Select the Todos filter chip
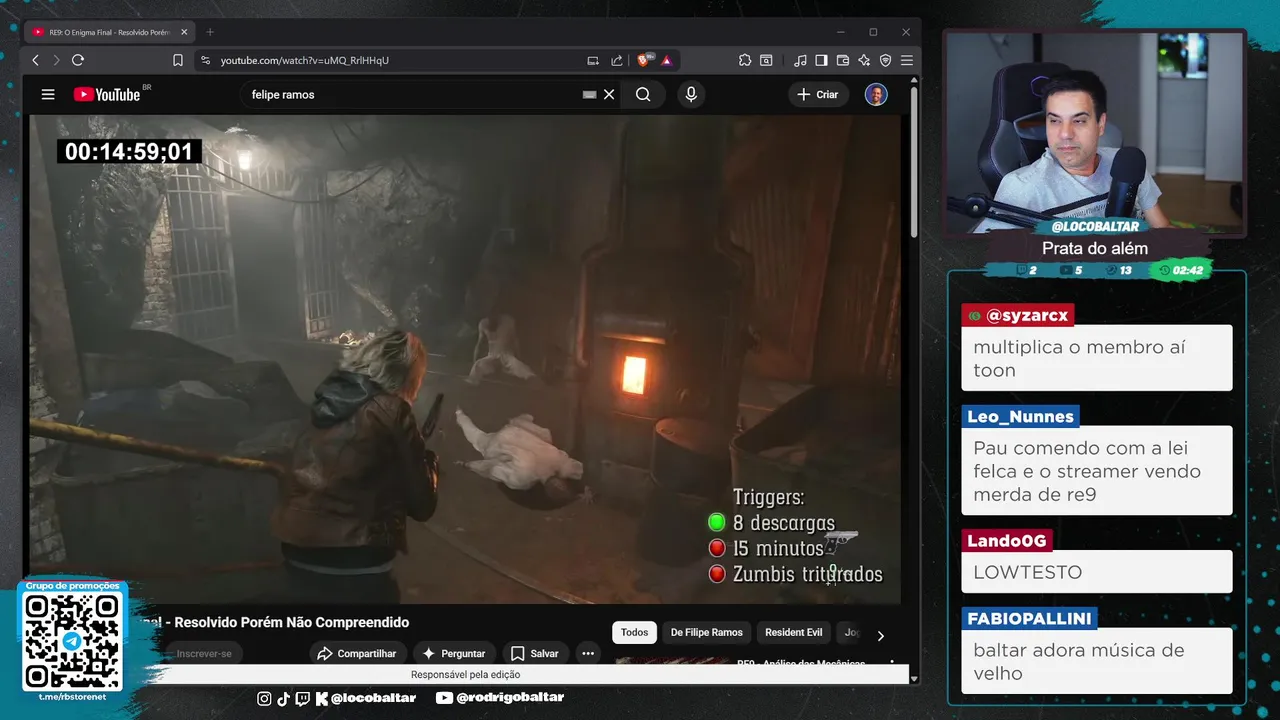This screenshot has width=1280, height=720. click(634, 632)
